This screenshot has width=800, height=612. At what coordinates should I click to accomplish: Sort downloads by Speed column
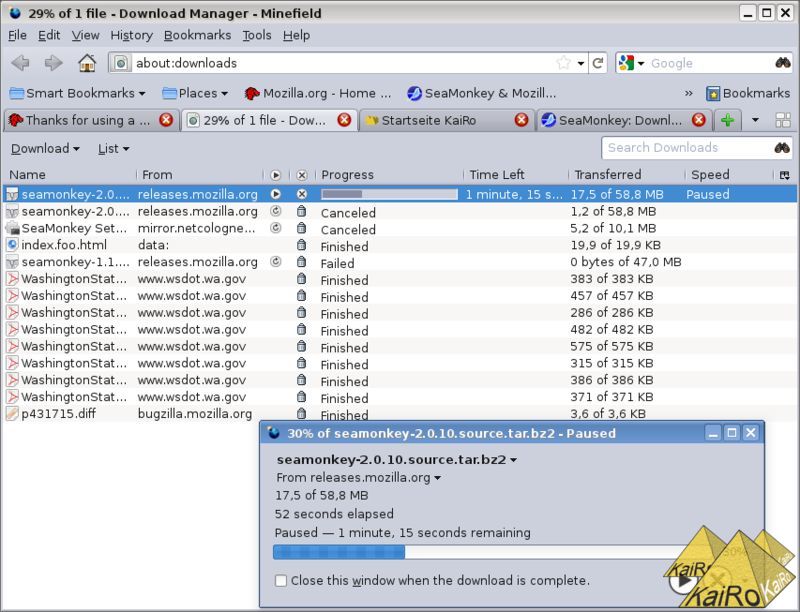coord(730,175)
